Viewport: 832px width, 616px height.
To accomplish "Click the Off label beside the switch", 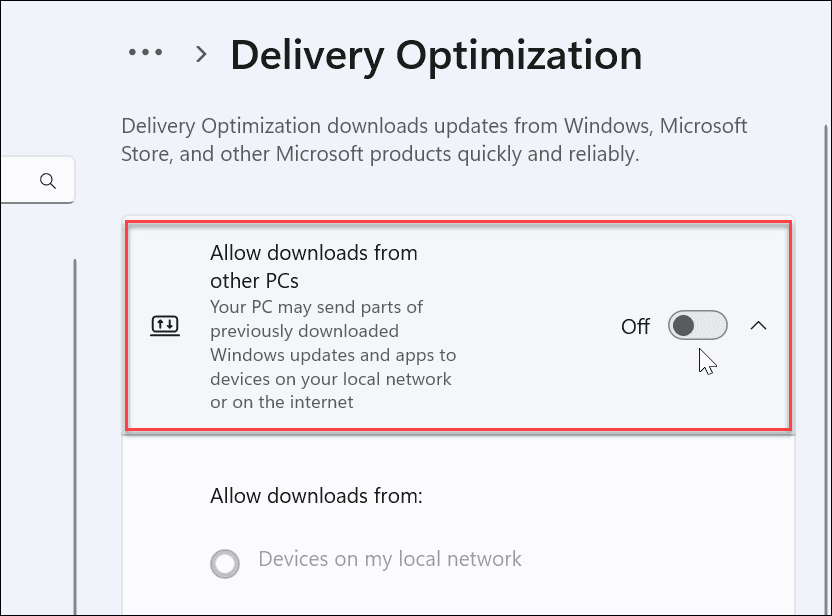I will point(636,326).
